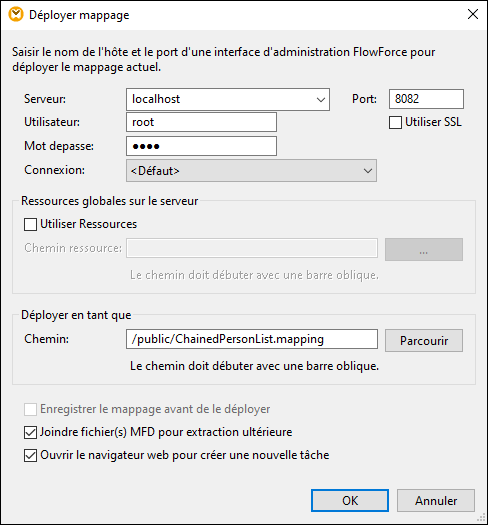
Task: Click the Serveur localhost combo box field
Action: click(228, 99)
